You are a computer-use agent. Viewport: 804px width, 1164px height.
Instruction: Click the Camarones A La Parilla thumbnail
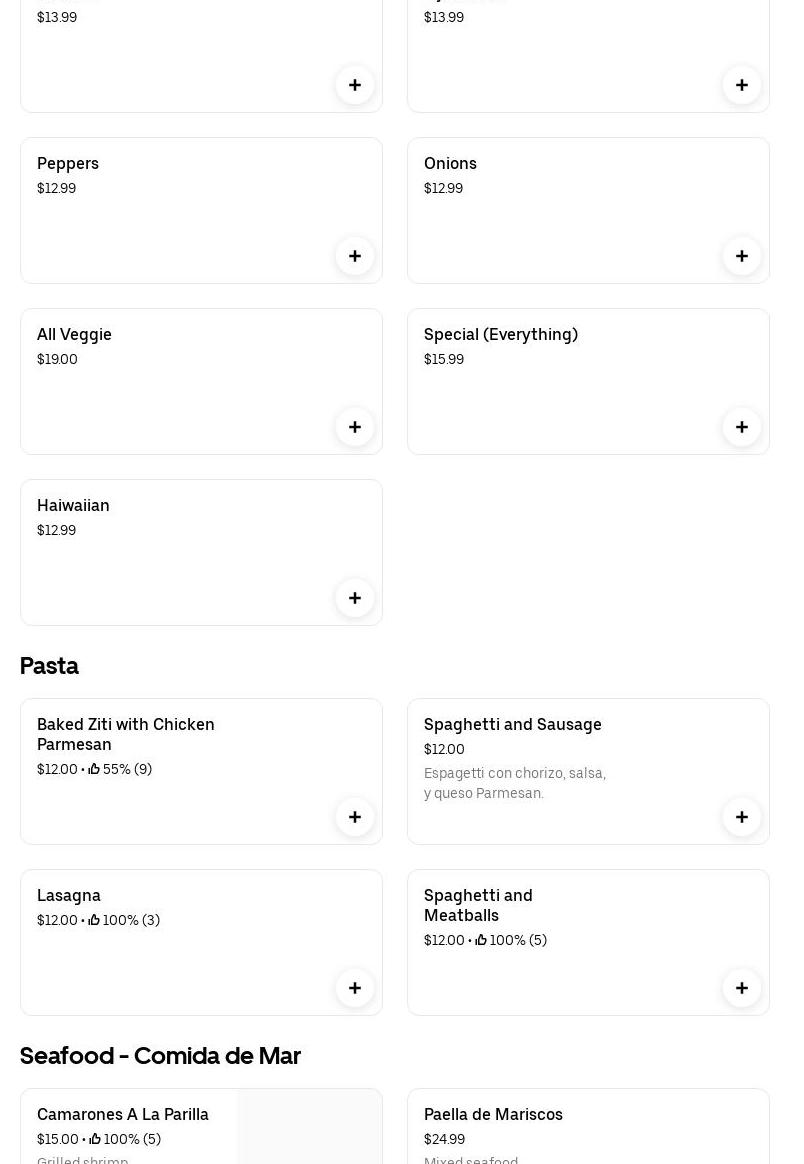click(309, 1128)
